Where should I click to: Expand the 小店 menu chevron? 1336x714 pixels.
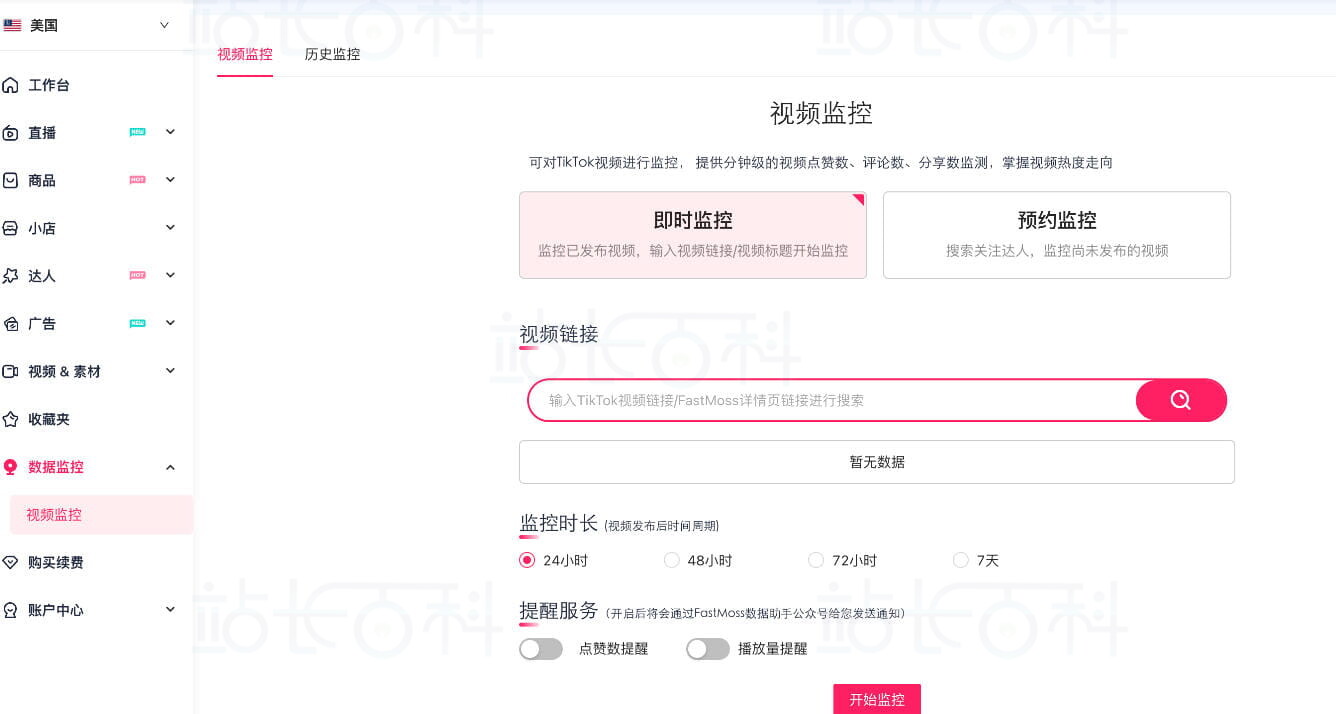[x=170, y=228]
